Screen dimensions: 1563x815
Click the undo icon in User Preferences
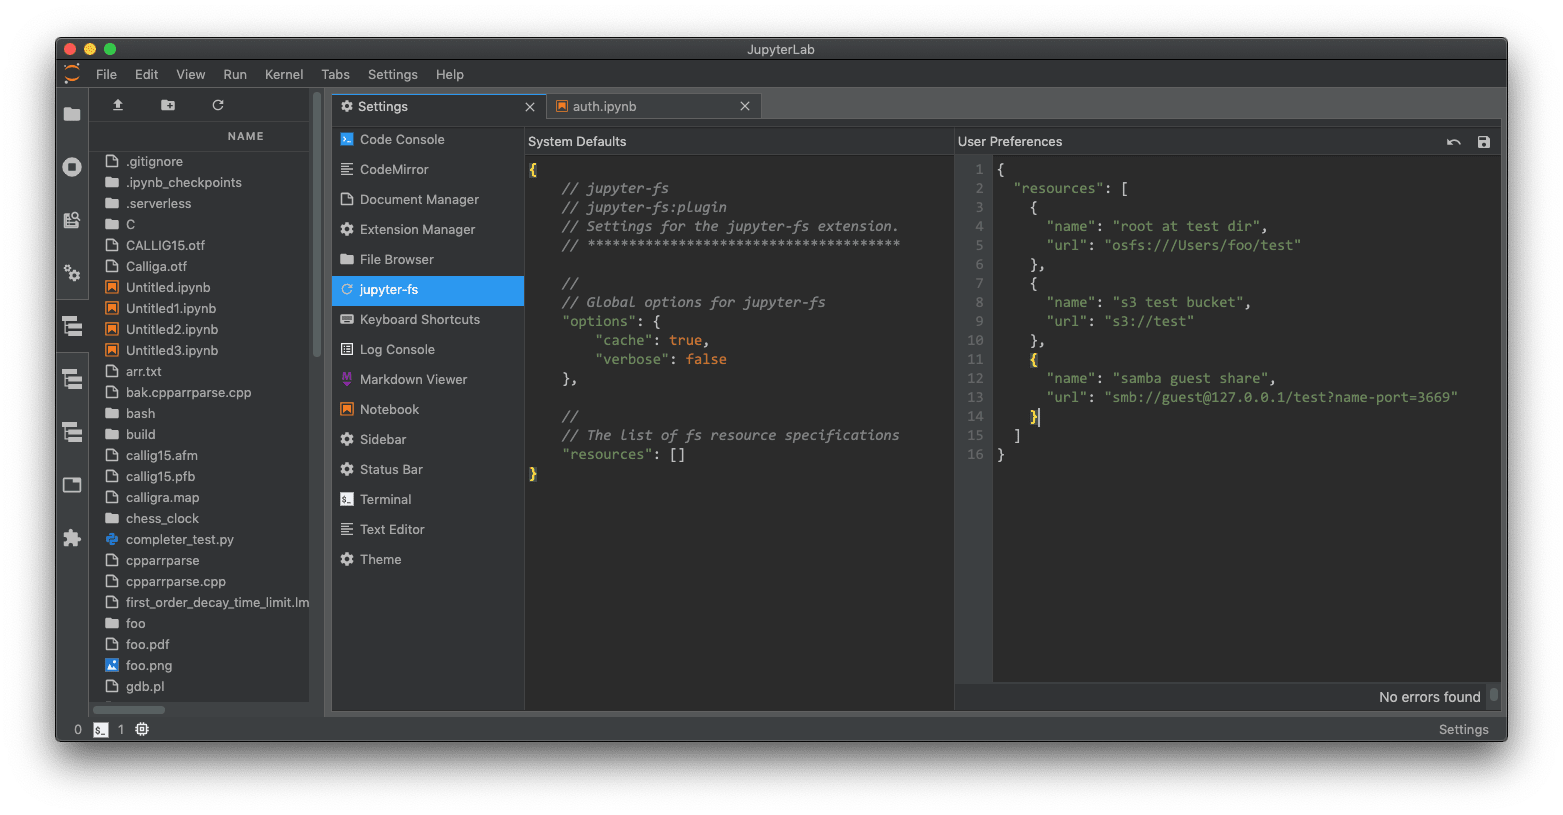(x=1453, y=142)
